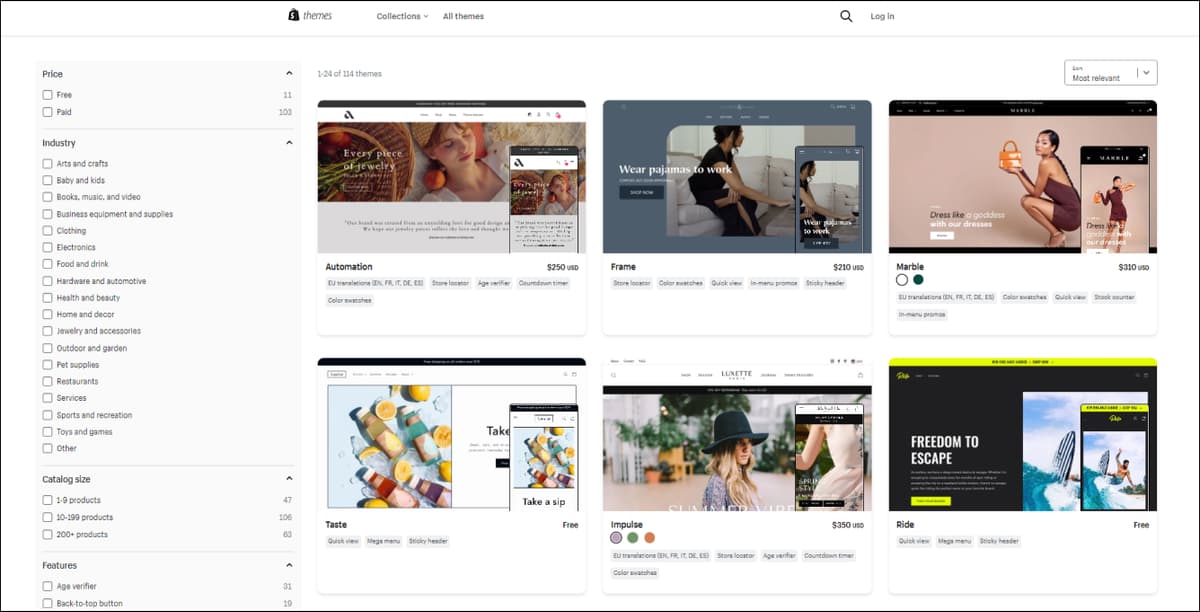This screenshot has width=1200, height=612.
Task: Collapse the Catalog size section
Action: pyautogui.click(x=289, y=479)
